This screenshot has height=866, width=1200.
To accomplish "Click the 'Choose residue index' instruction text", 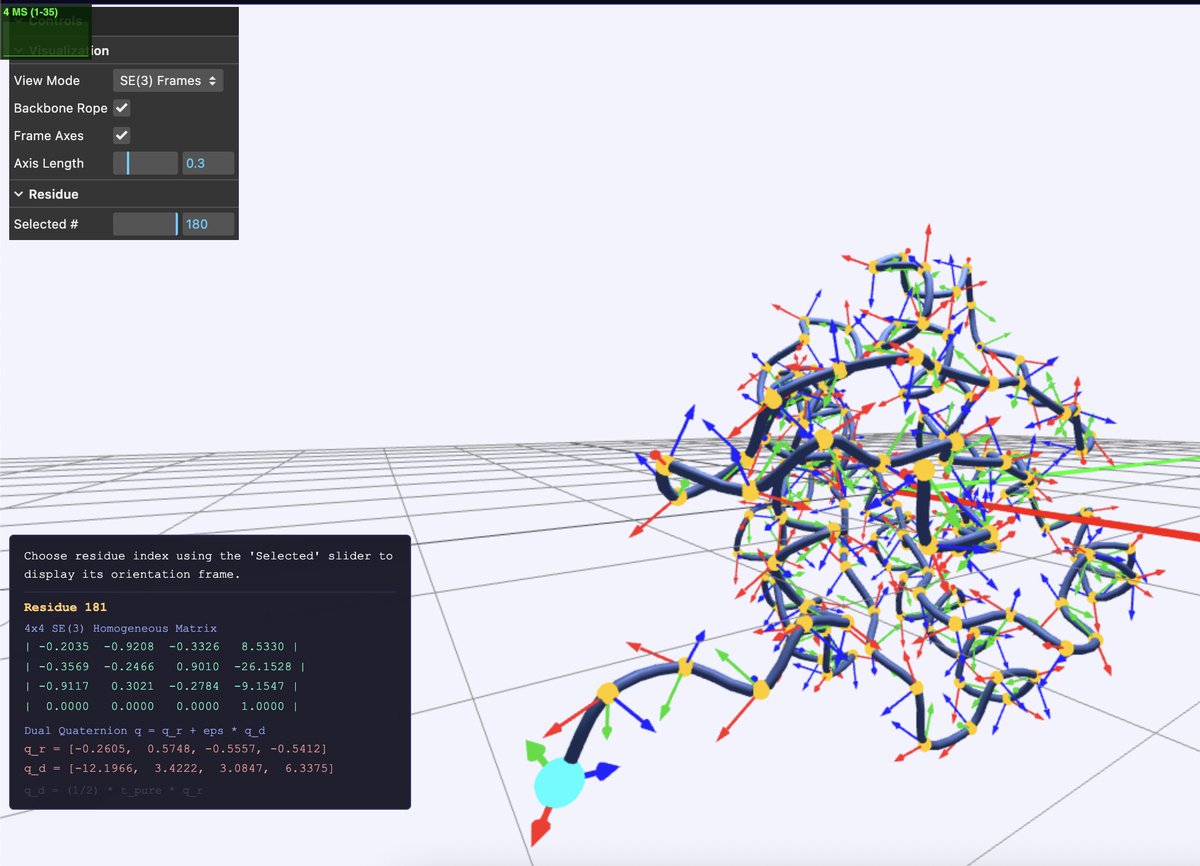I will coord(208,565).
